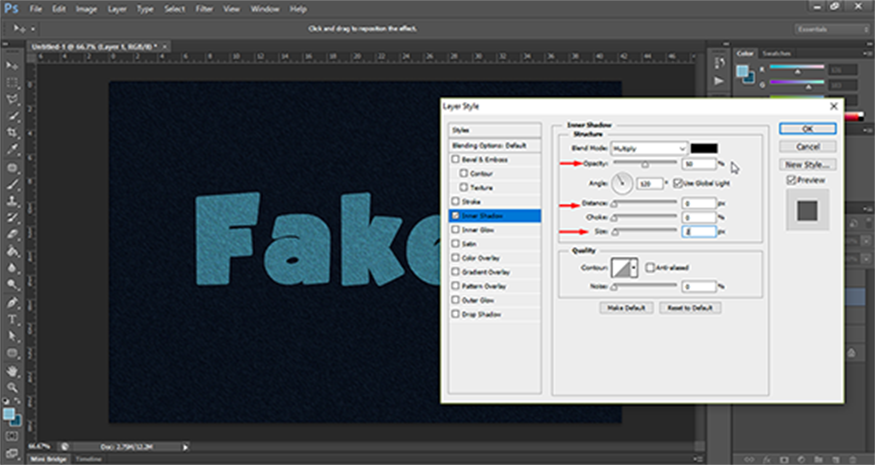Screen dimensions: 875x465
Task: Uncheck the Preview checkbox
Action: coord(792,180)
